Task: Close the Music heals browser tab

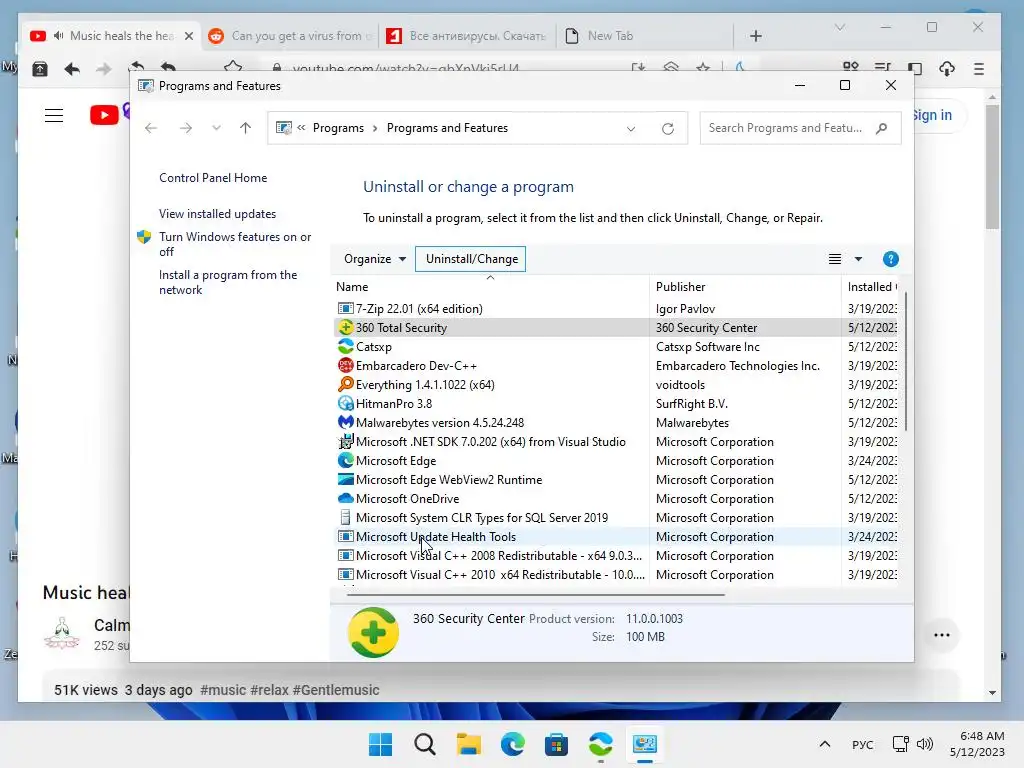Action: pos(189,36)
